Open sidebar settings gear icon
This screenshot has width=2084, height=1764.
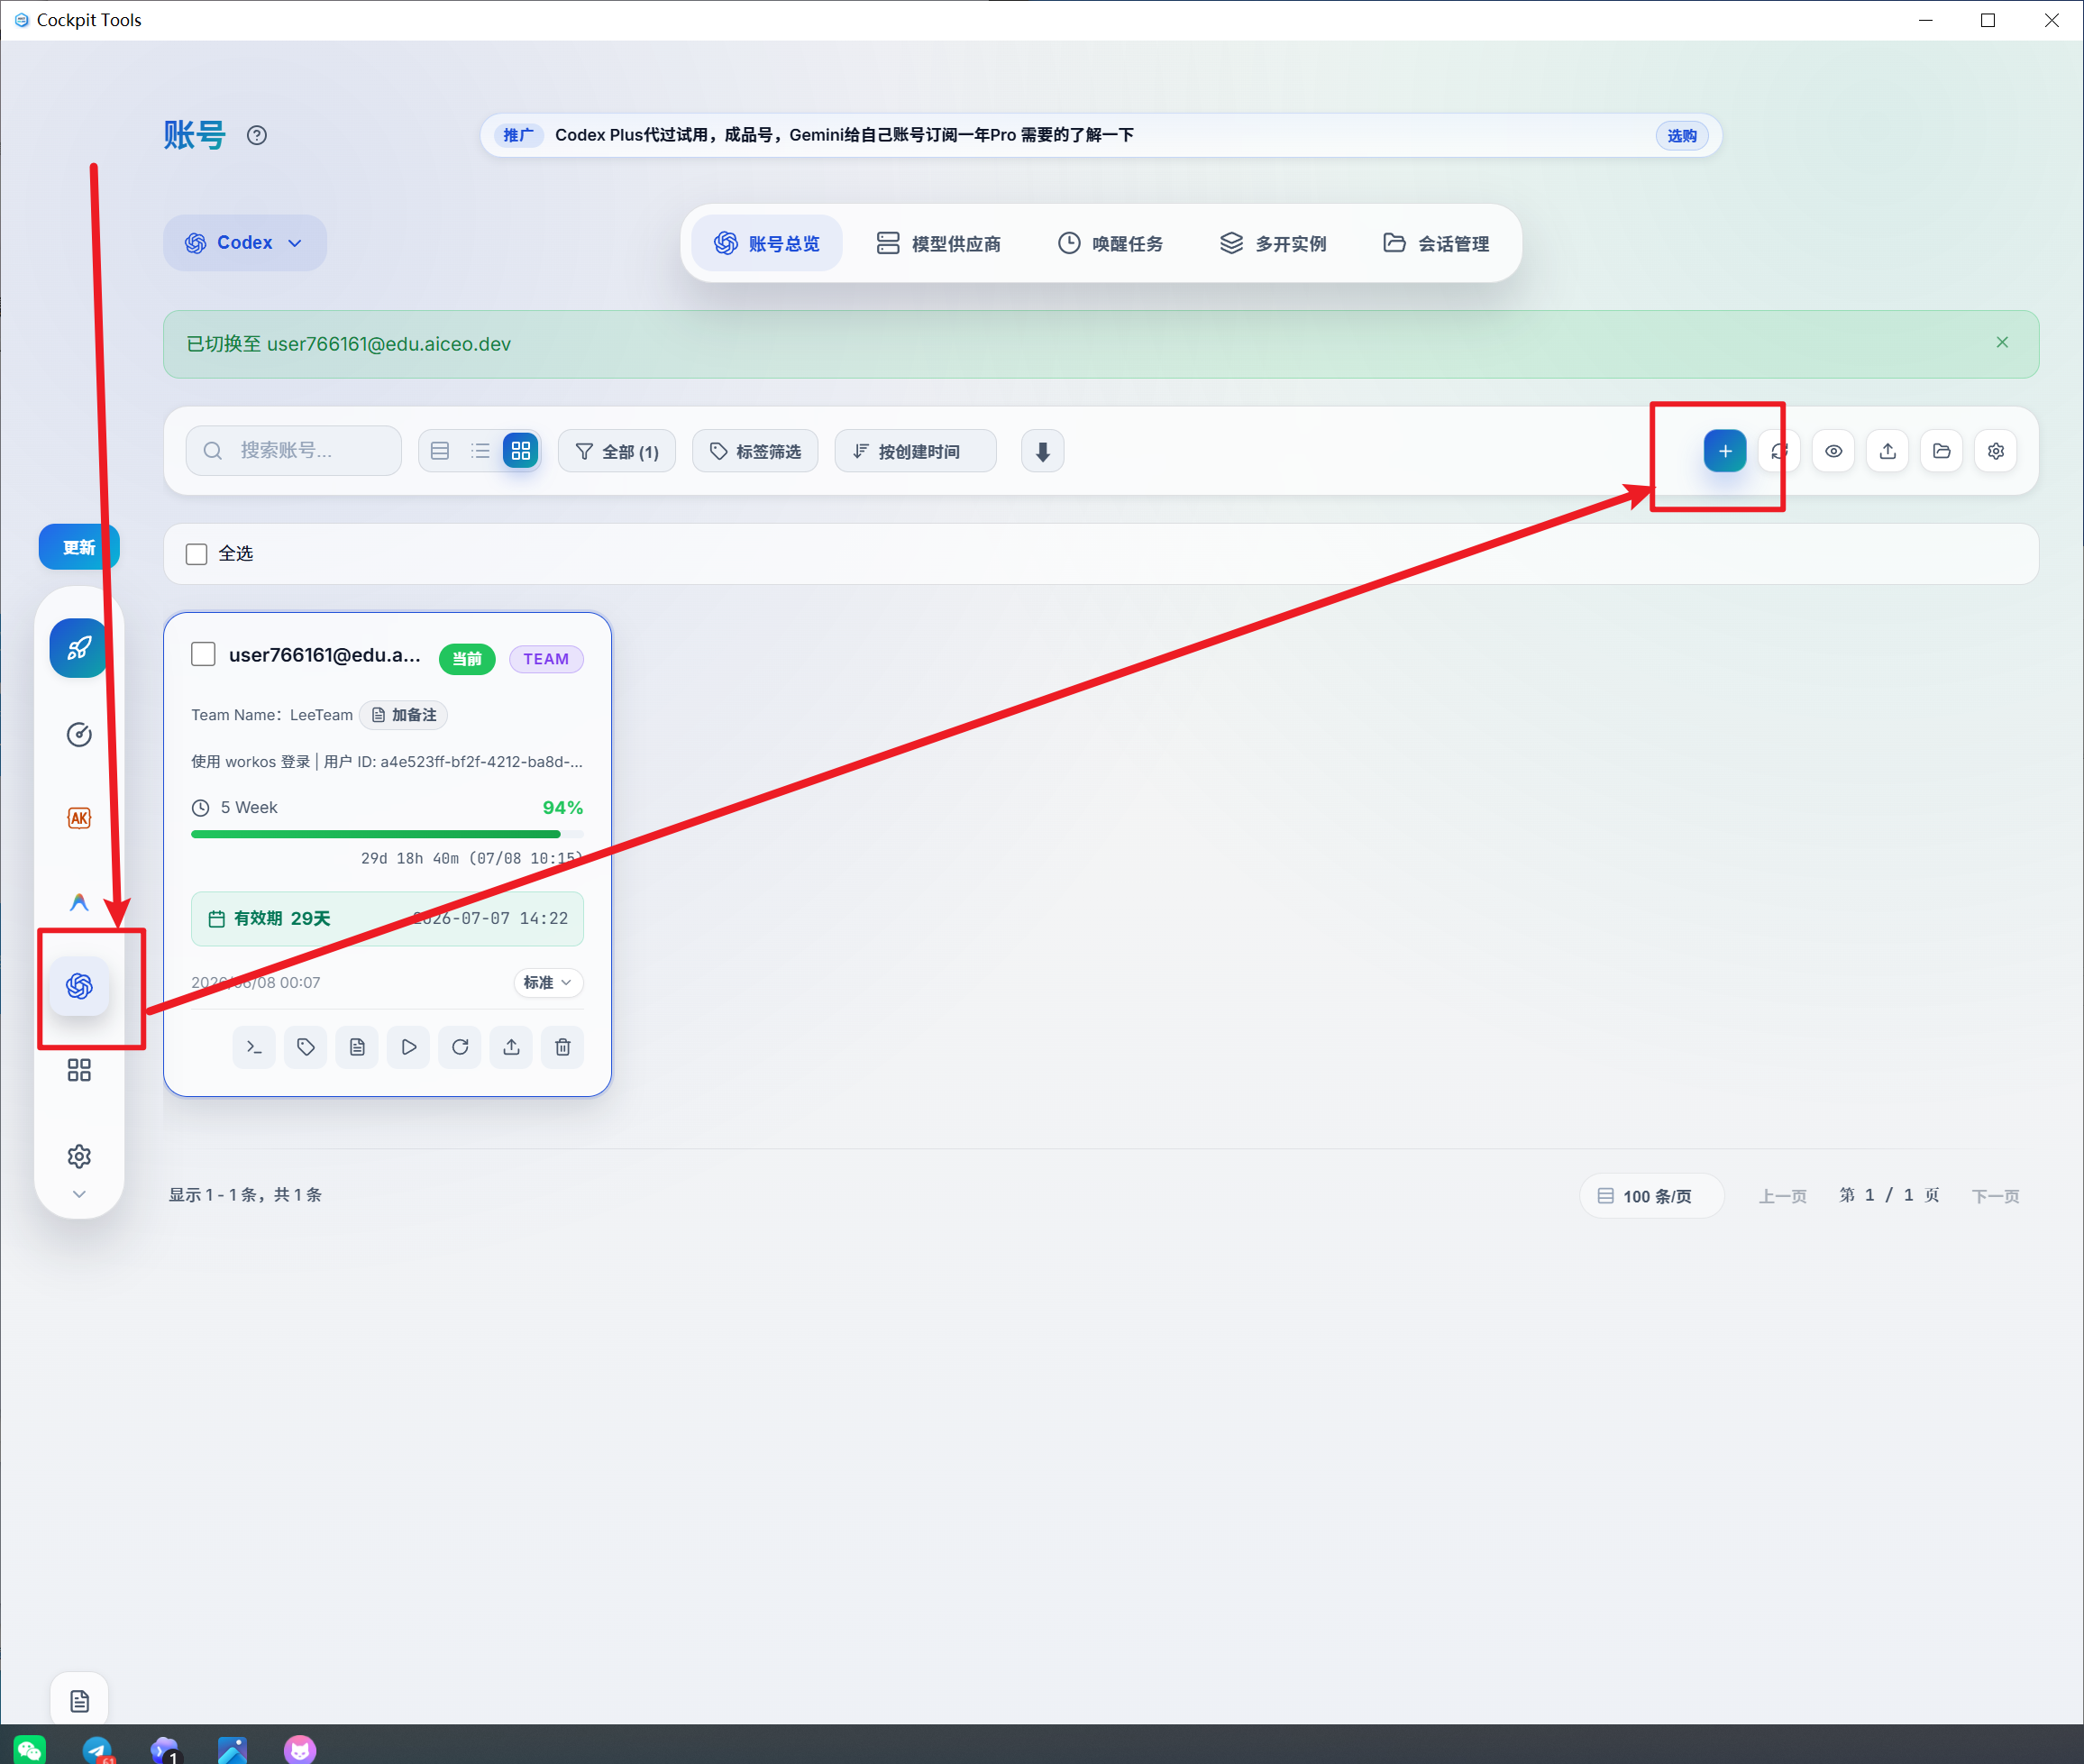(79, 1156)
